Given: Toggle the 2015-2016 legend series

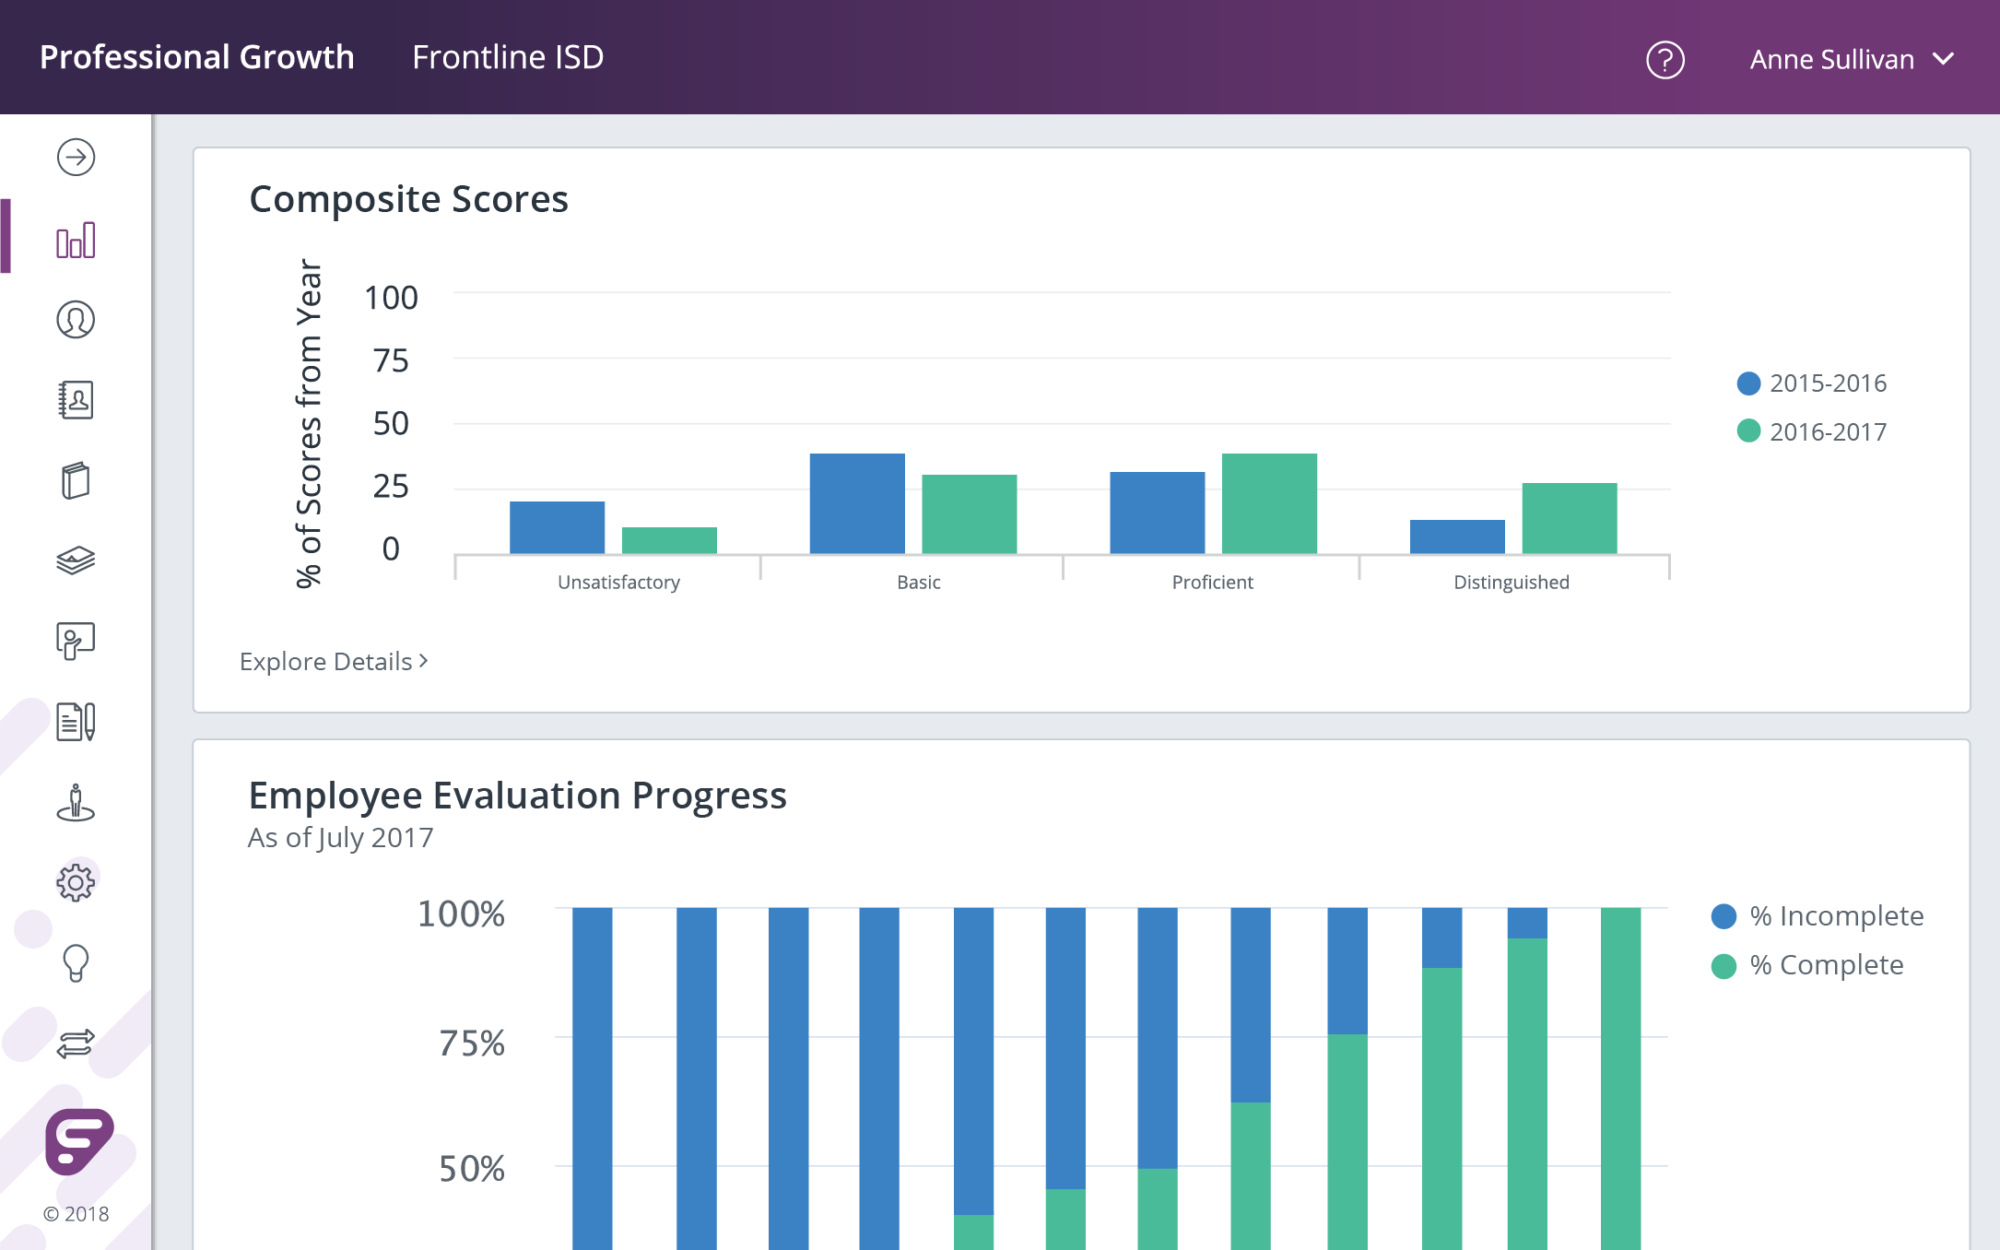Looking at the screenshot, I should (1812, 383).
